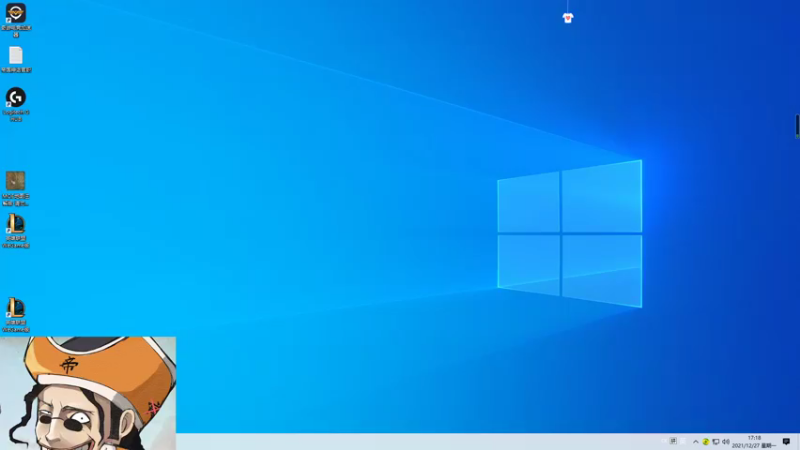Click the hanging T-shirt widget at top
This screenshot has height=450, width=800.
[x=568, y=18]
